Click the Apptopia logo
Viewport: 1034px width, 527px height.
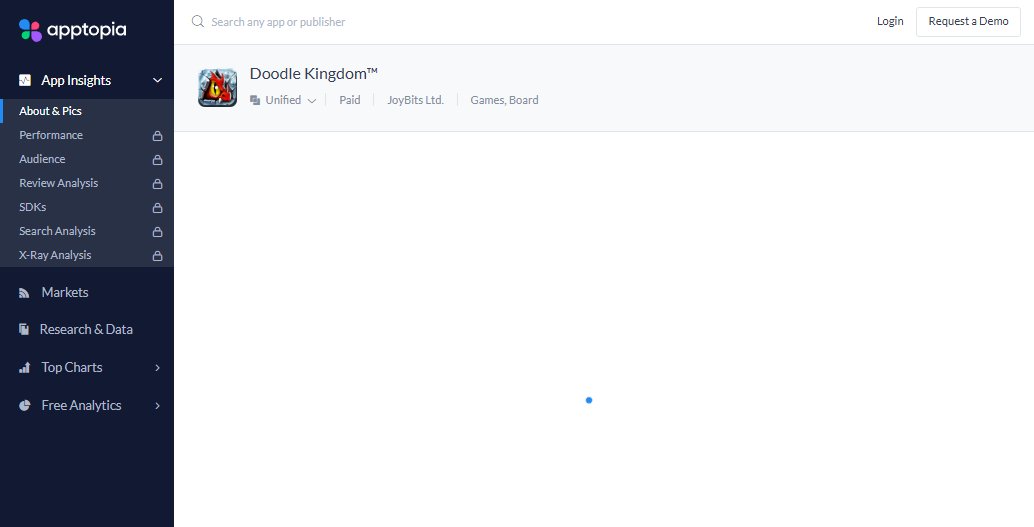(73, 30)
